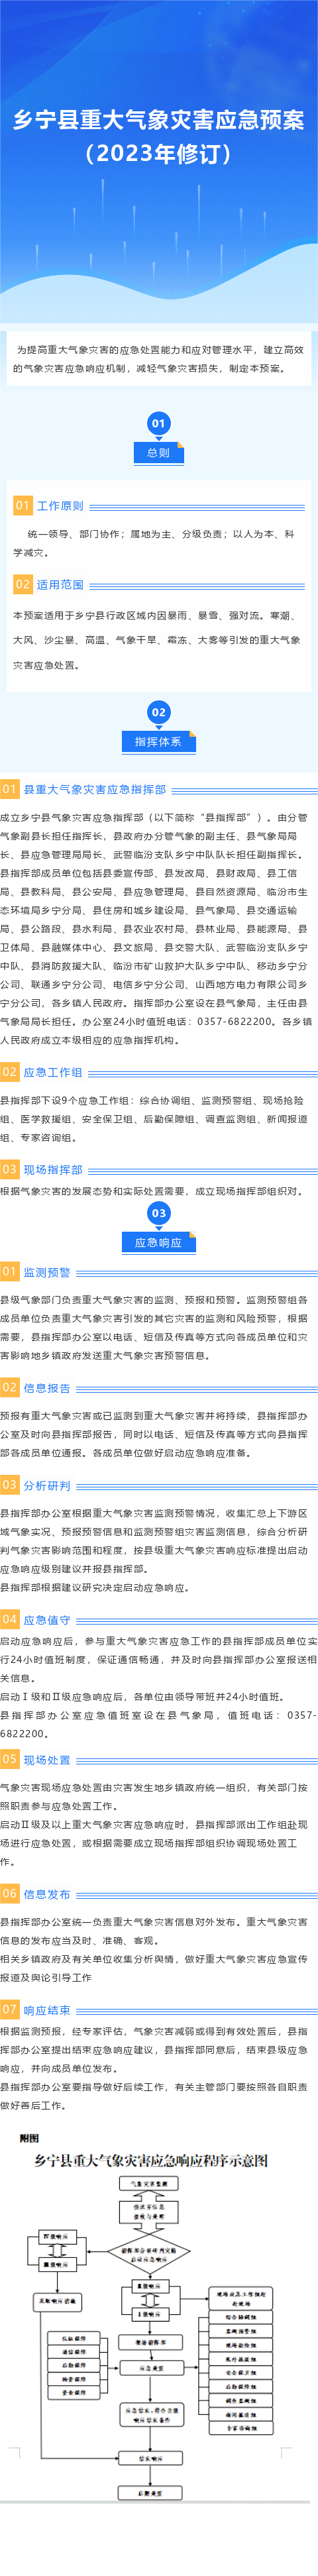The width and height of the screenshot is (318, 2576).
Task: Click the 县重大气象灾害应急指挥部 heading
Action: (95, 789)
